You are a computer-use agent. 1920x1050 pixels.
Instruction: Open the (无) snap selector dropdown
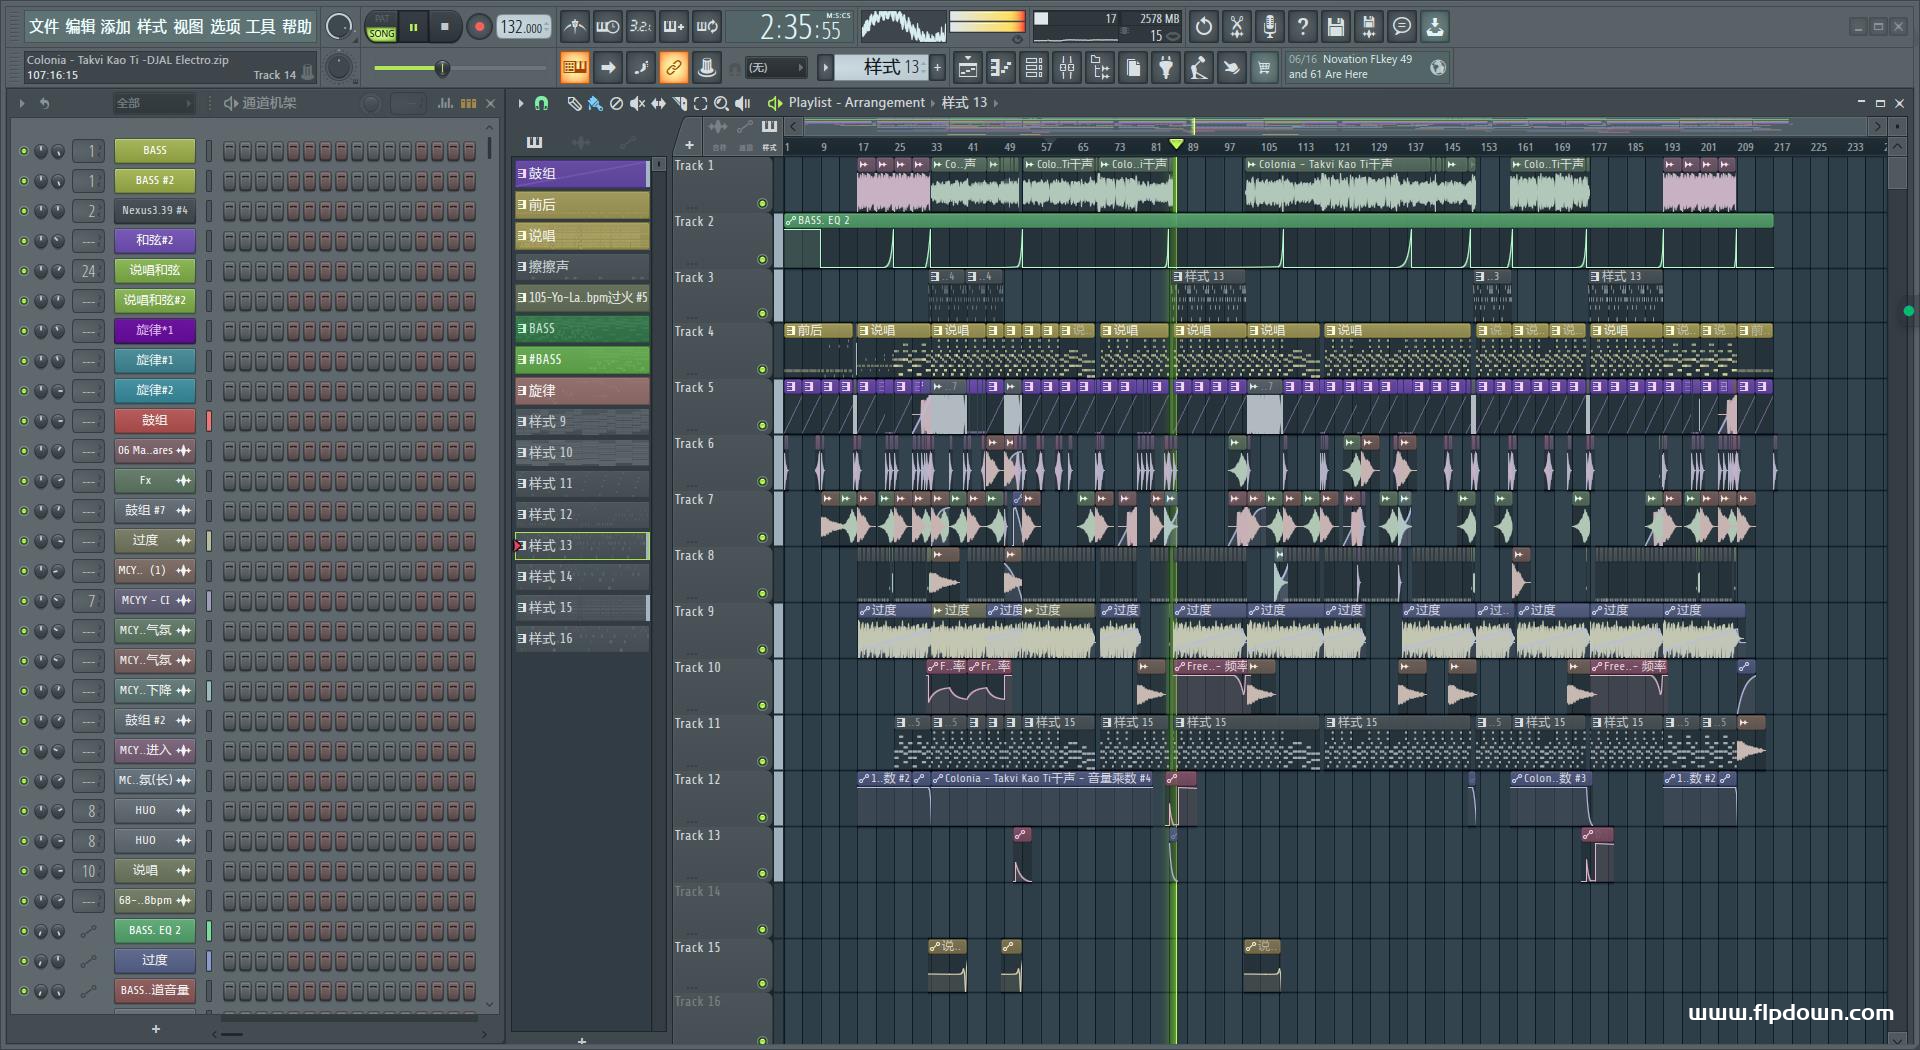tap(775, 68)
